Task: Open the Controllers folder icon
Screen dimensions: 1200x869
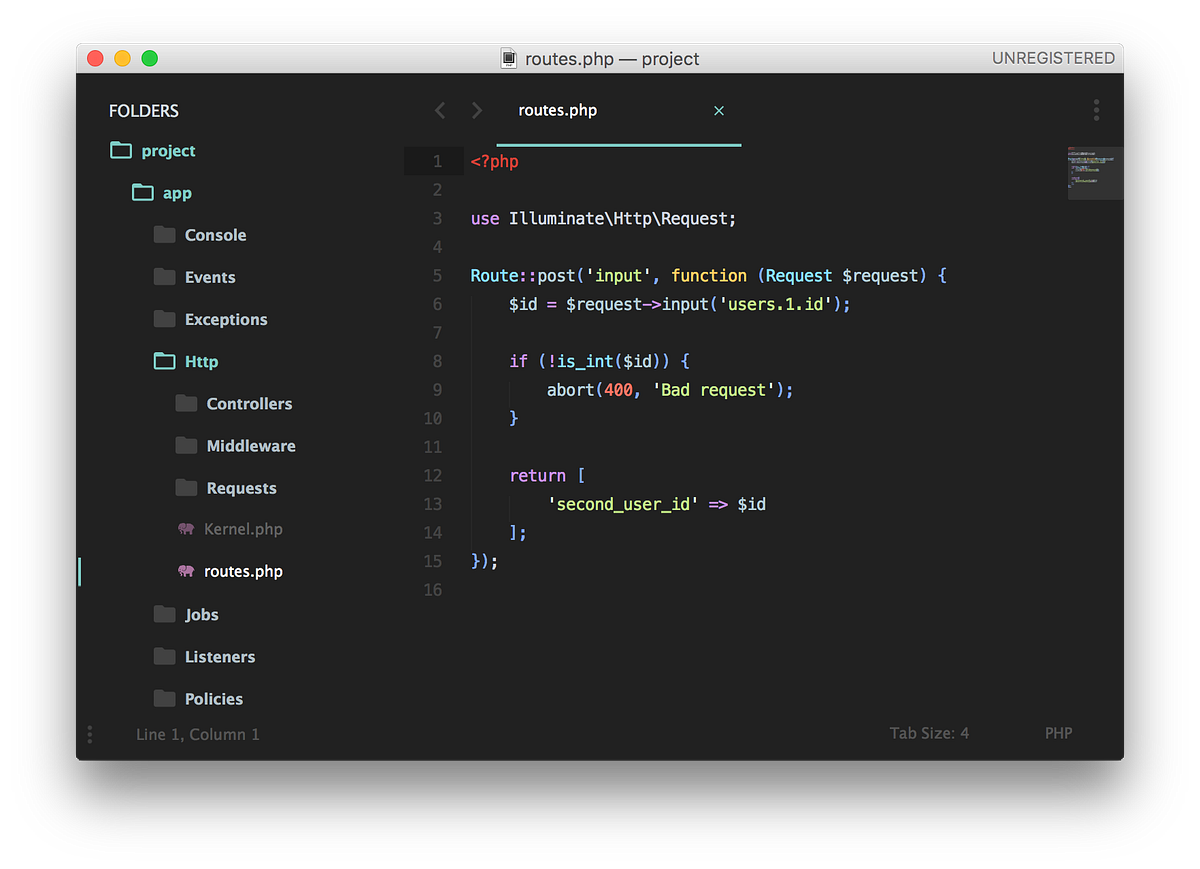Action: click(186, 403)
